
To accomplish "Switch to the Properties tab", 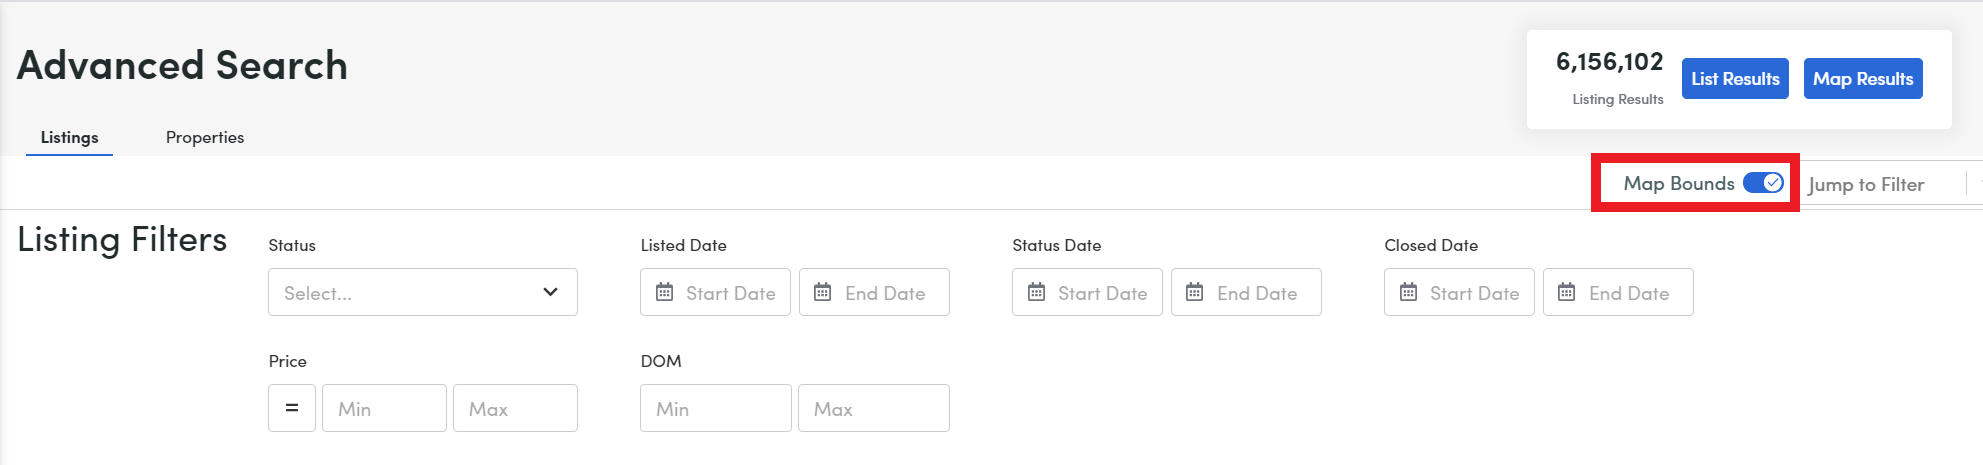I will click(205, 137).
